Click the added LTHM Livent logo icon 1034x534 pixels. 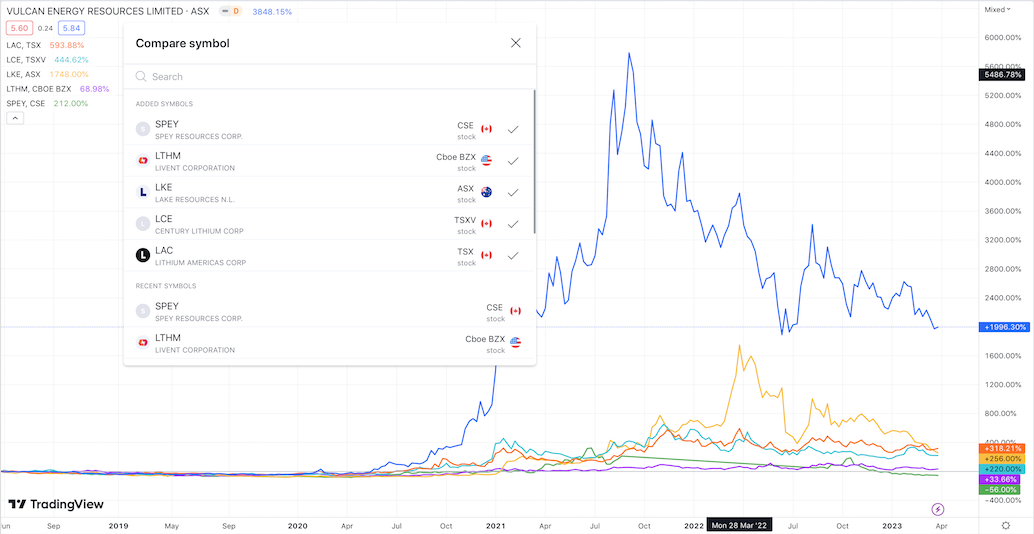[143, 160]
